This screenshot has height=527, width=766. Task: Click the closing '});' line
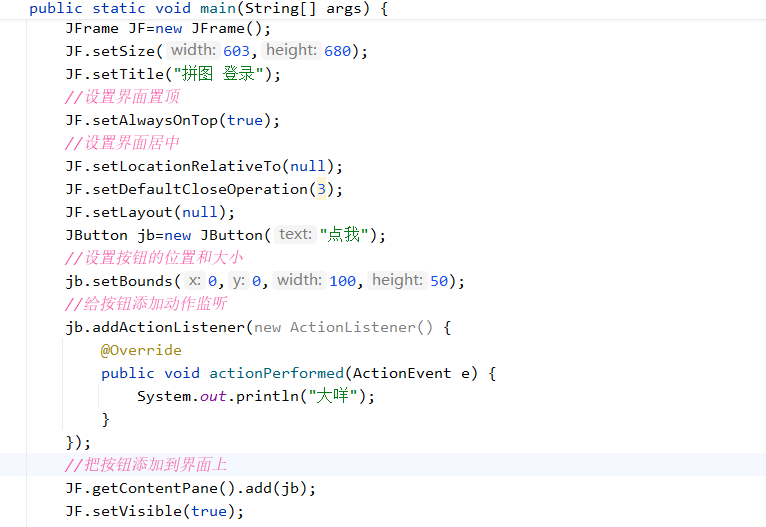[x=78, y=443]
